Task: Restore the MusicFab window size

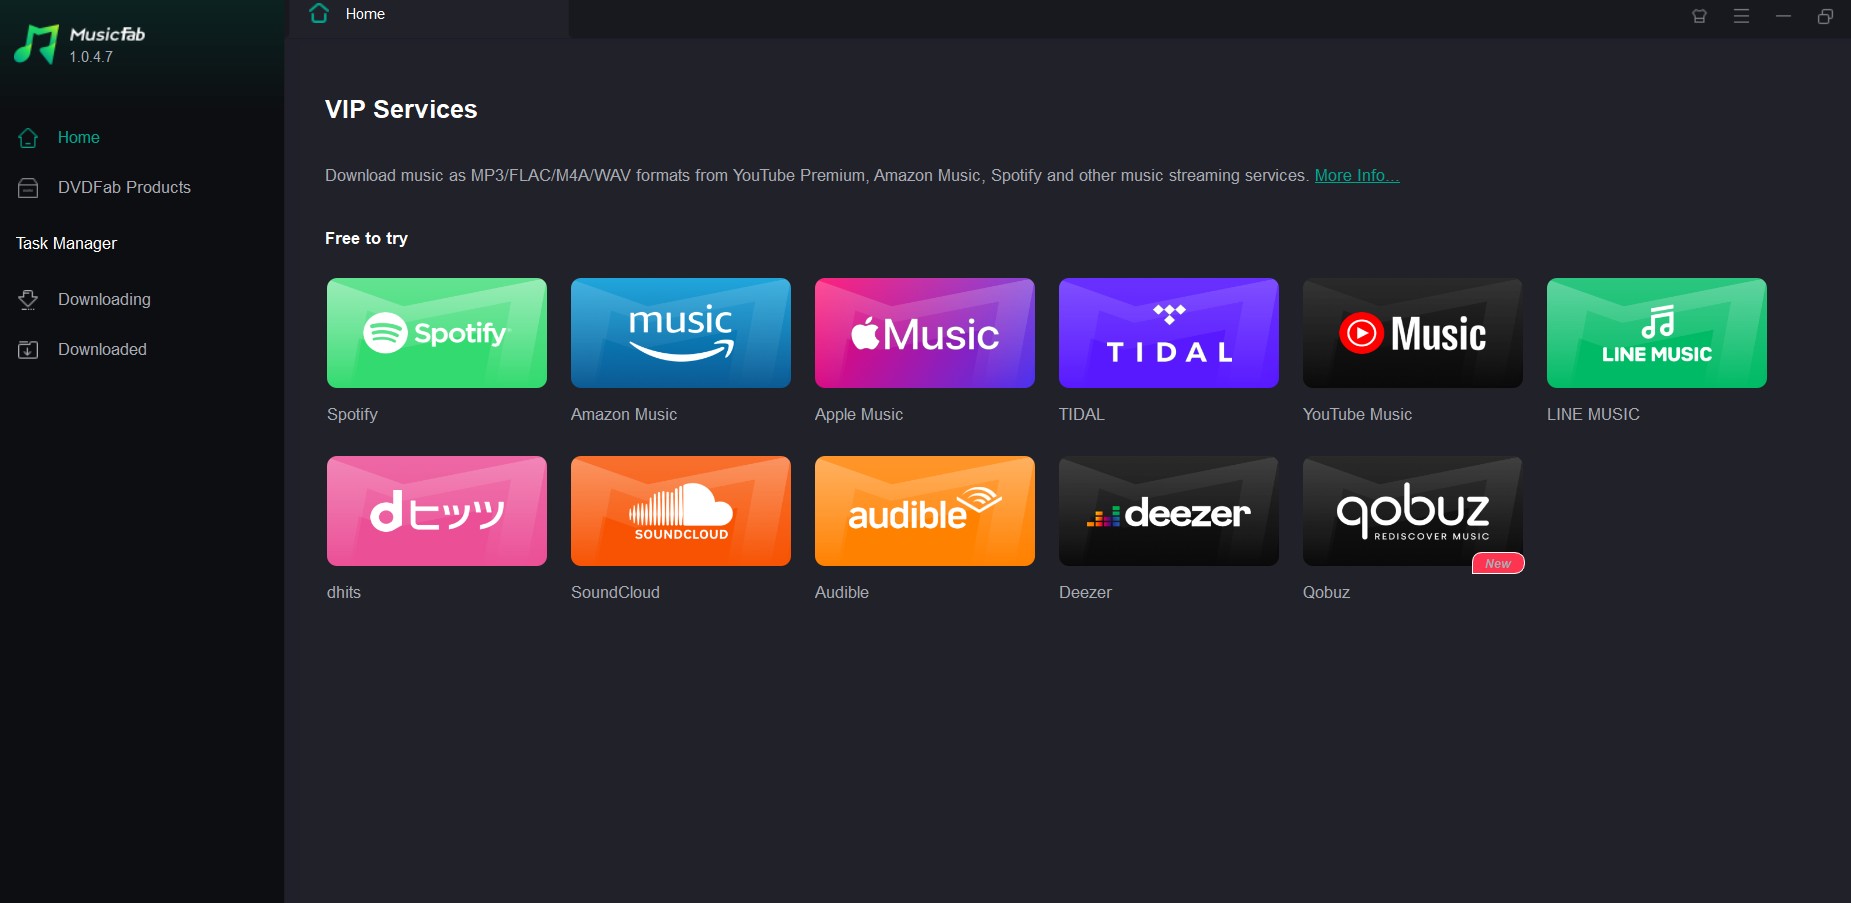Action: coord(1825,16)
